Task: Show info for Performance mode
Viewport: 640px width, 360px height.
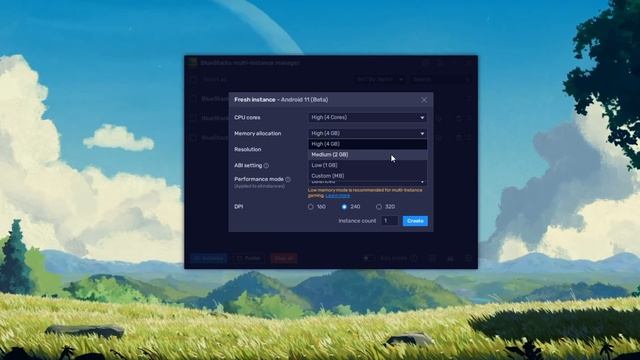Action: click(288, 179)
